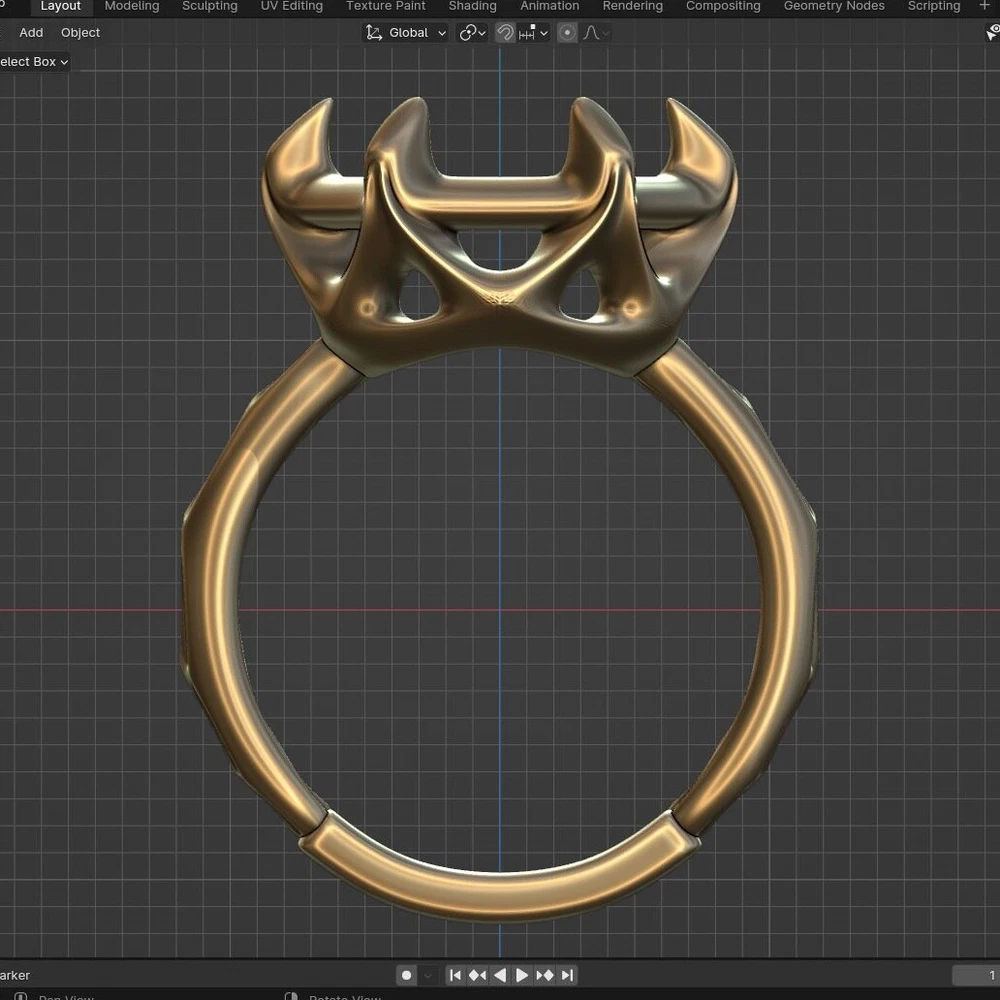Play the animation forward
Screen dimensions: 1000x1000
click(x=522, y=975)
